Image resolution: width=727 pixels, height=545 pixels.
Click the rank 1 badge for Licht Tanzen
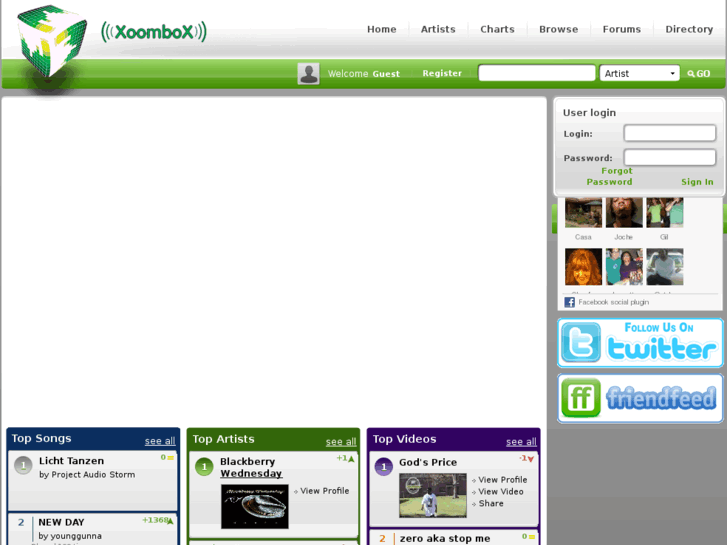[x=23, y=465]
